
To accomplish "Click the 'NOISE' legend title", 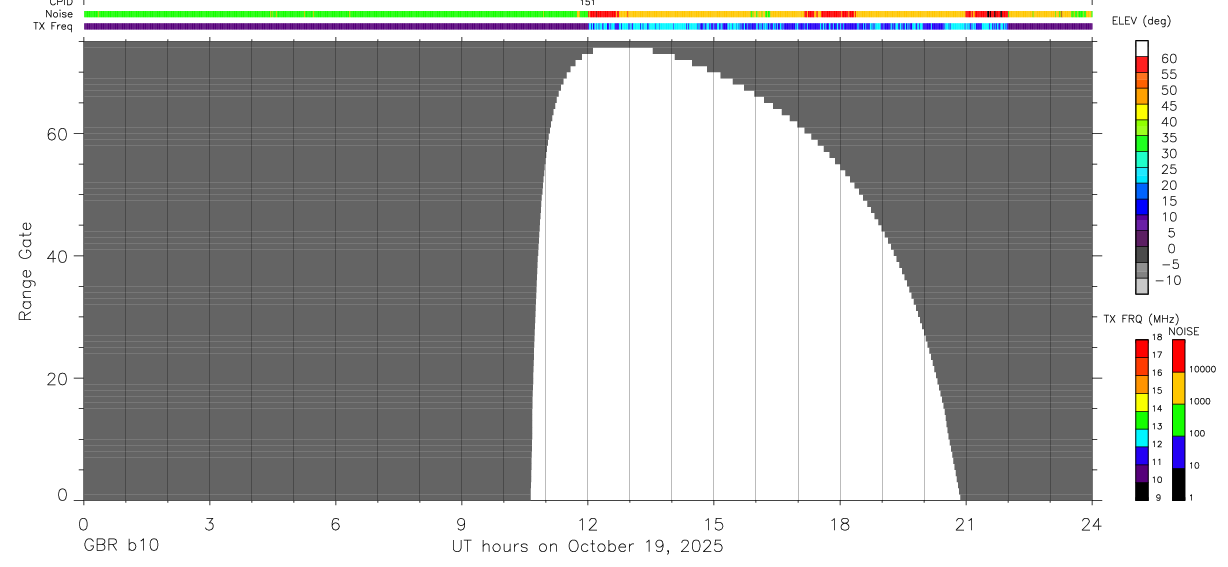I will pyautogui.click(x=1183, y=331).
